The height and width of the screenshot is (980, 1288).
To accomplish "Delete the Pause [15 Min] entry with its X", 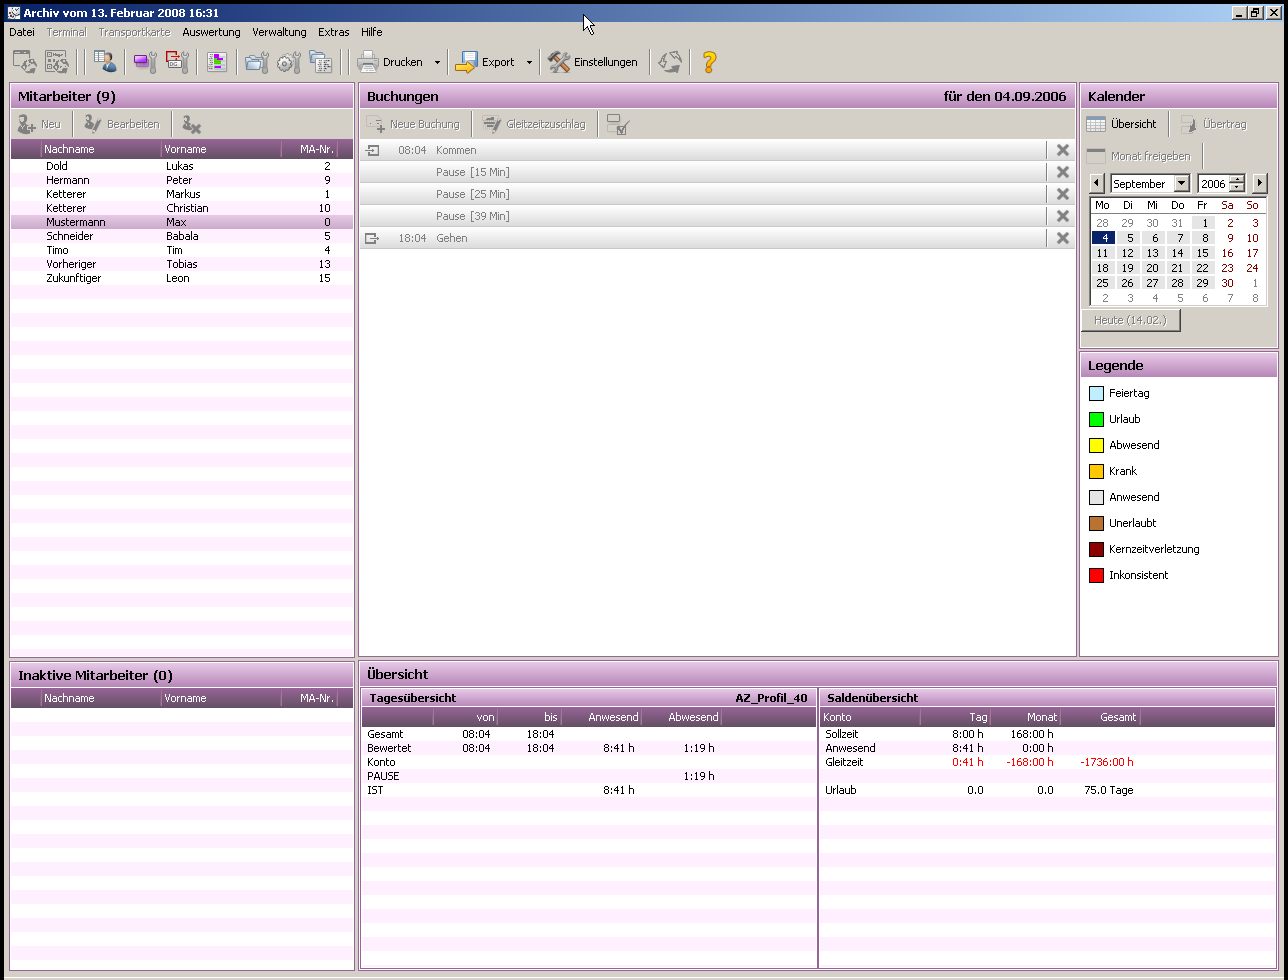I will point(1063,172).
